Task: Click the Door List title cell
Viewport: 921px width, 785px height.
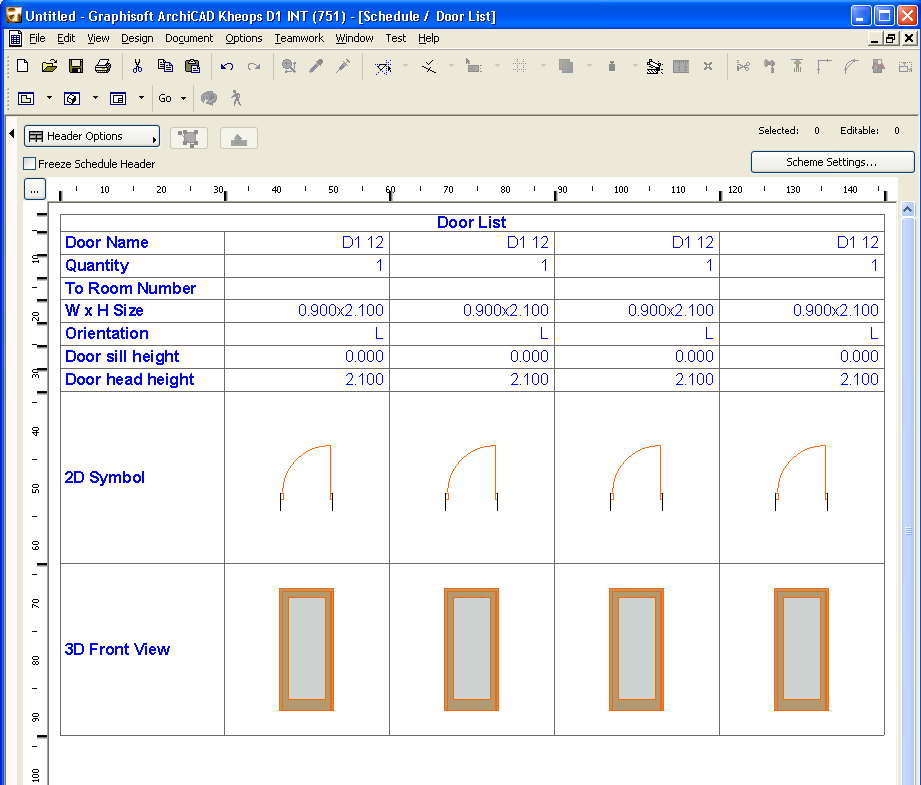Action: point(472,222)
